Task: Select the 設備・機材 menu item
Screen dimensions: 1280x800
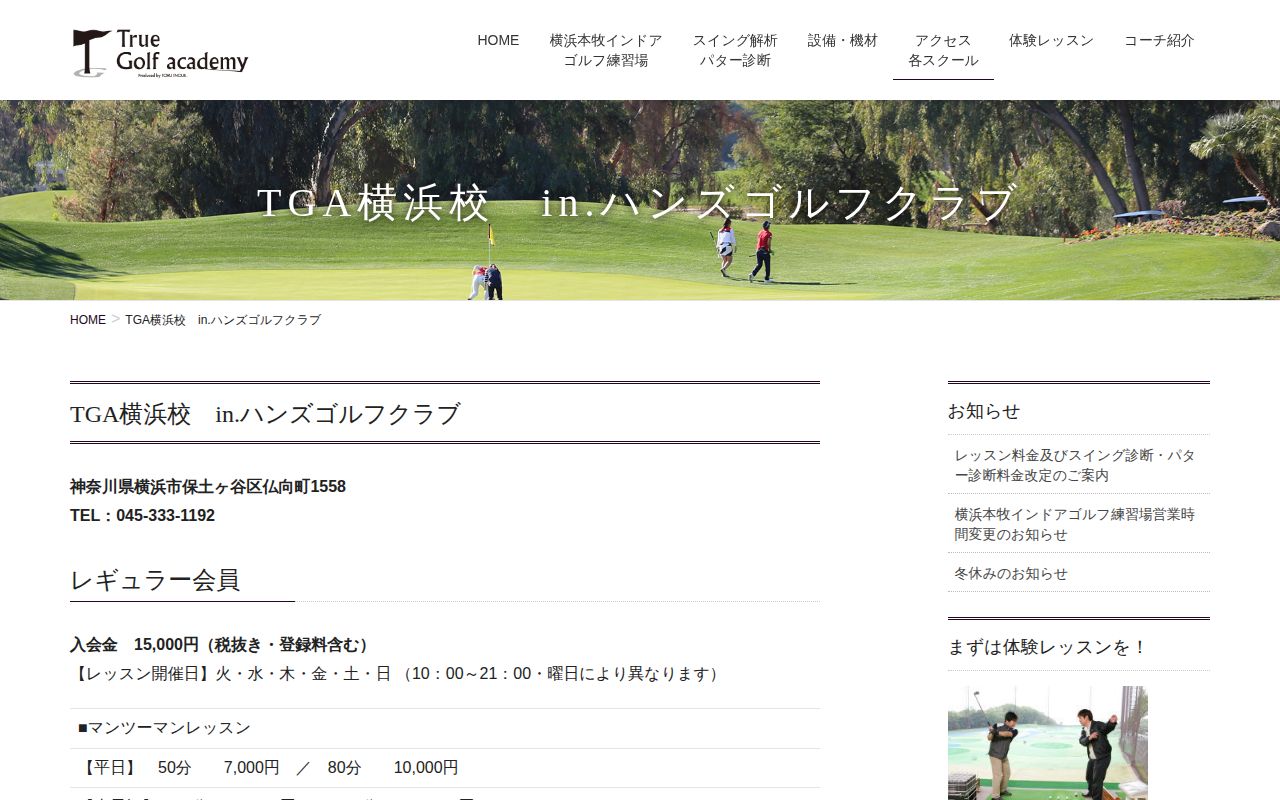Action: click(843, 41)
